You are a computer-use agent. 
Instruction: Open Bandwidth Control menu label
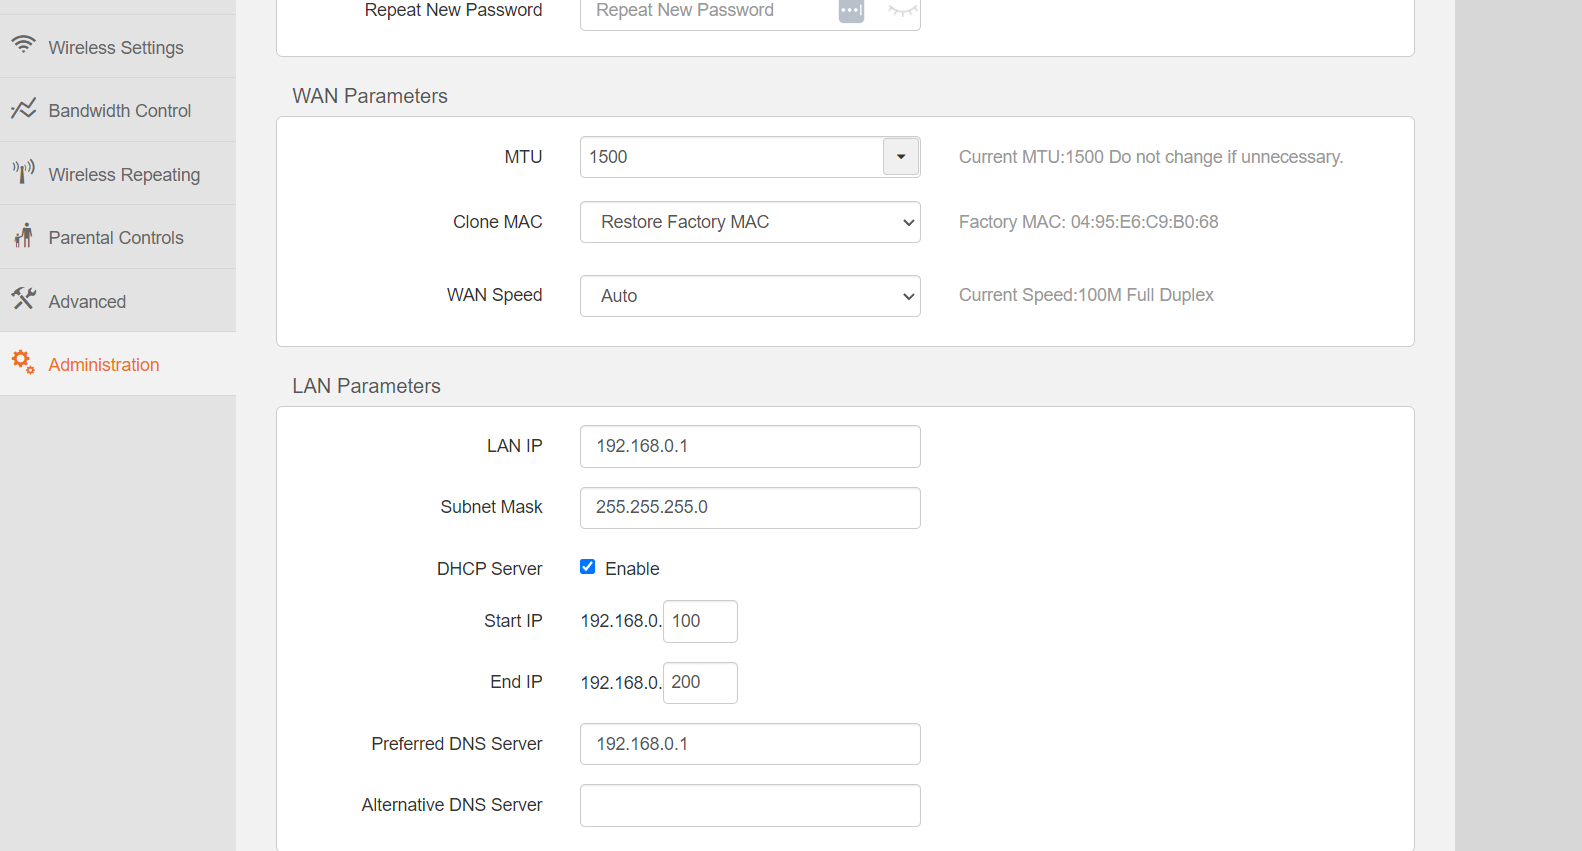(x=120, y=111)
